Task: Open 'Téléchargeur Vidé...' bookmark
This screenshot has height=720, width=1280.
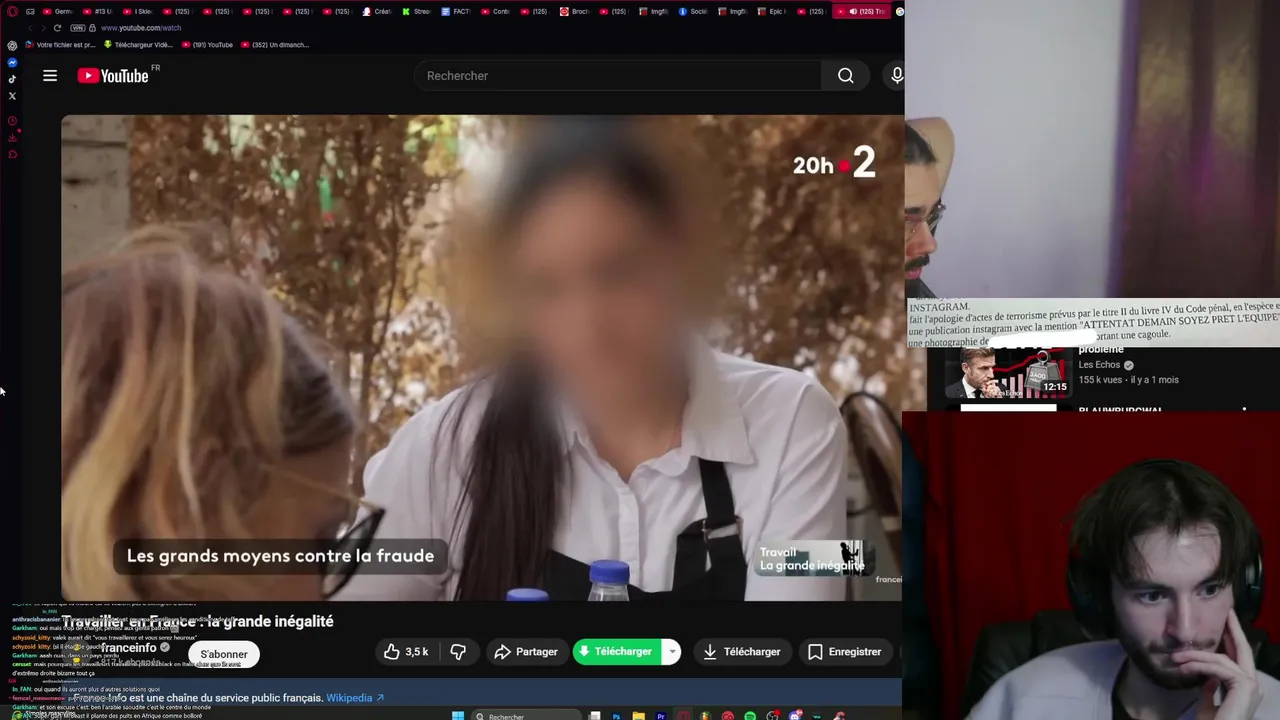Action: point(138,45)
